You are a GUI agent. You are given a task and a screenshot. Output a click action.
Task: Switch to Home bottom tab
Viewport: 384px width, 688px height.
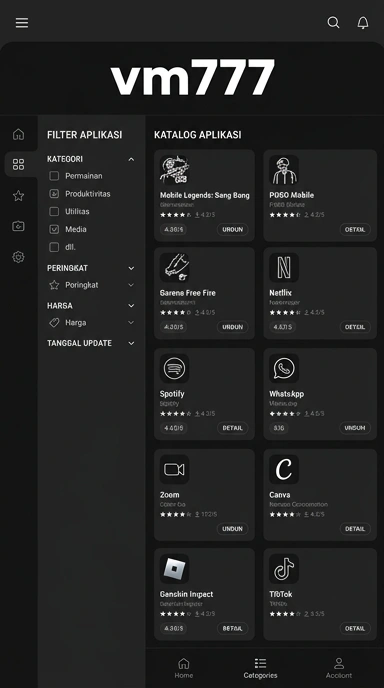click(x=184, y=668)
